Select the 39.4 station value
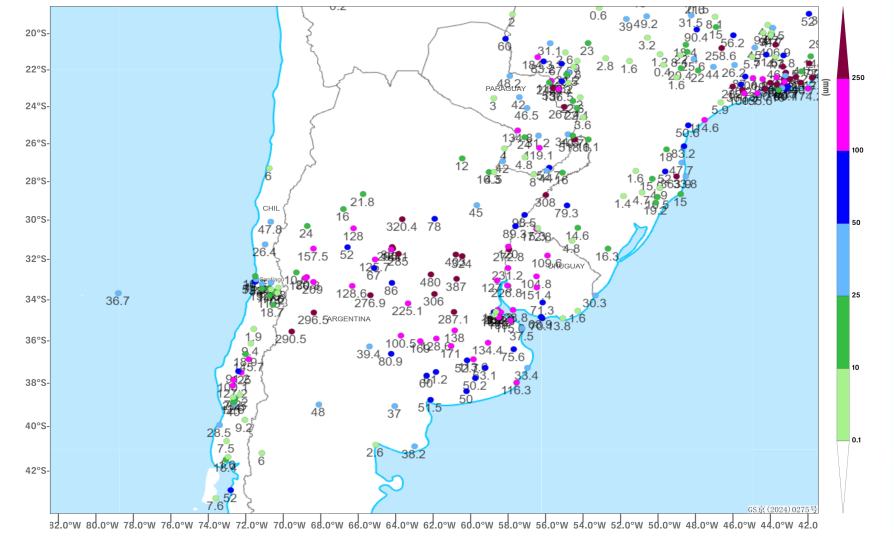Image resolution: width=894 pixels, height=543 pixels. [368, 355]
